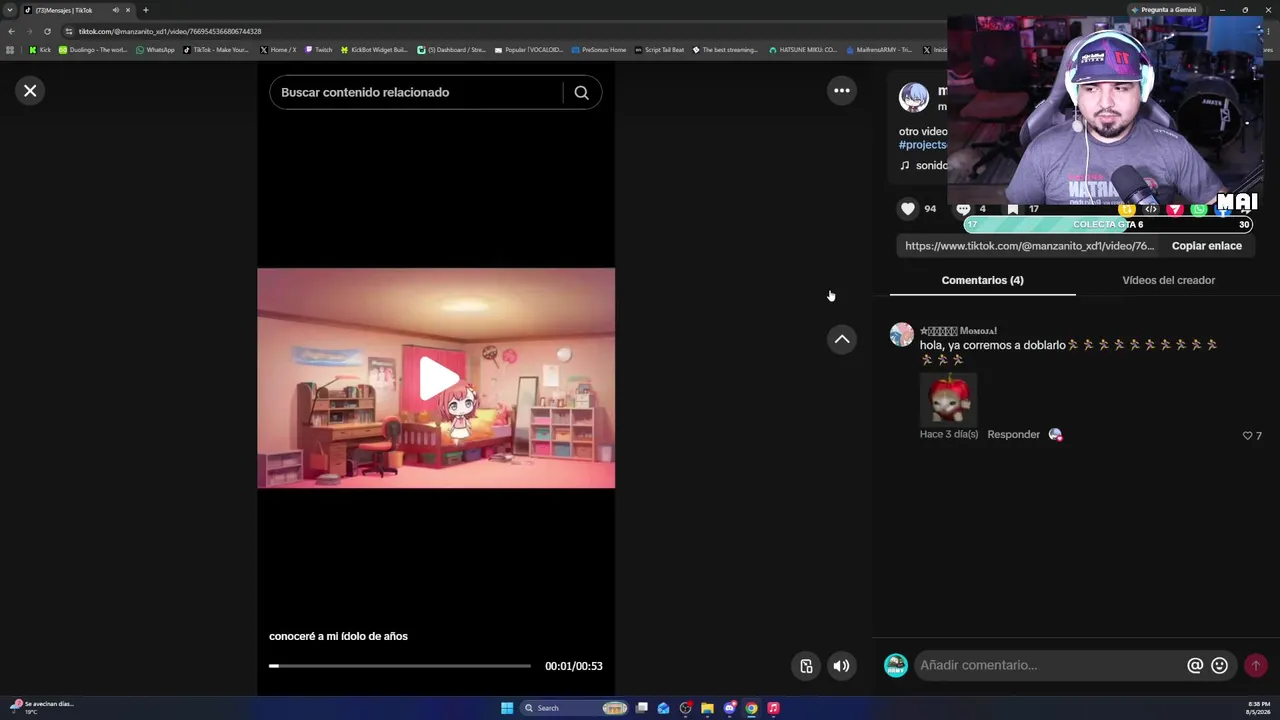This screenshot has width=1280, height=720.
Task: Open the tab search dropdown arrow
Action: 10,10
